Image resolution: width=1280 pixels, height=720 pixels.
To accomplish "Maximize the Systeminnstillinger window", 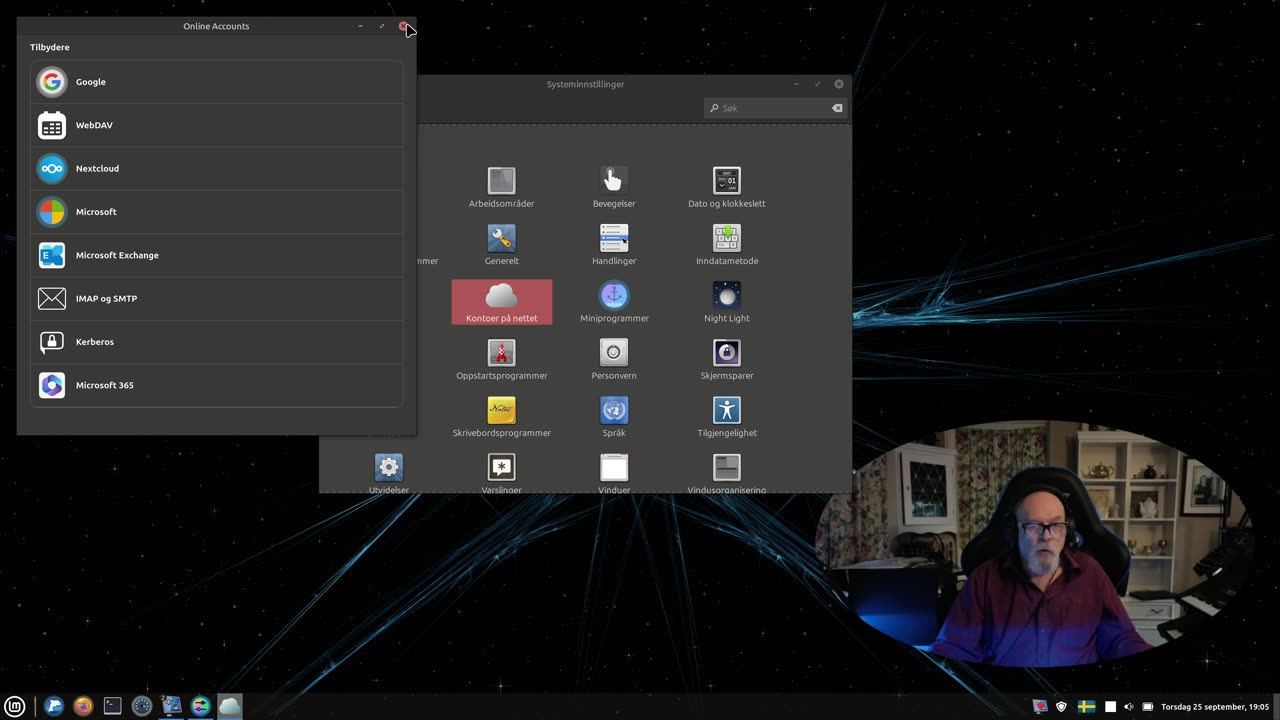I will [818, 84].
